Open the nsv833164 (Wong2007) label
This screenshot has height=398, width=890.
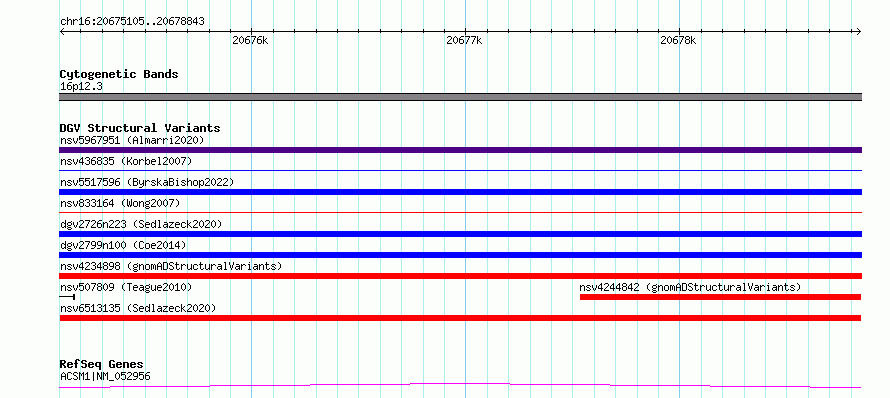(x=120, y=203)
